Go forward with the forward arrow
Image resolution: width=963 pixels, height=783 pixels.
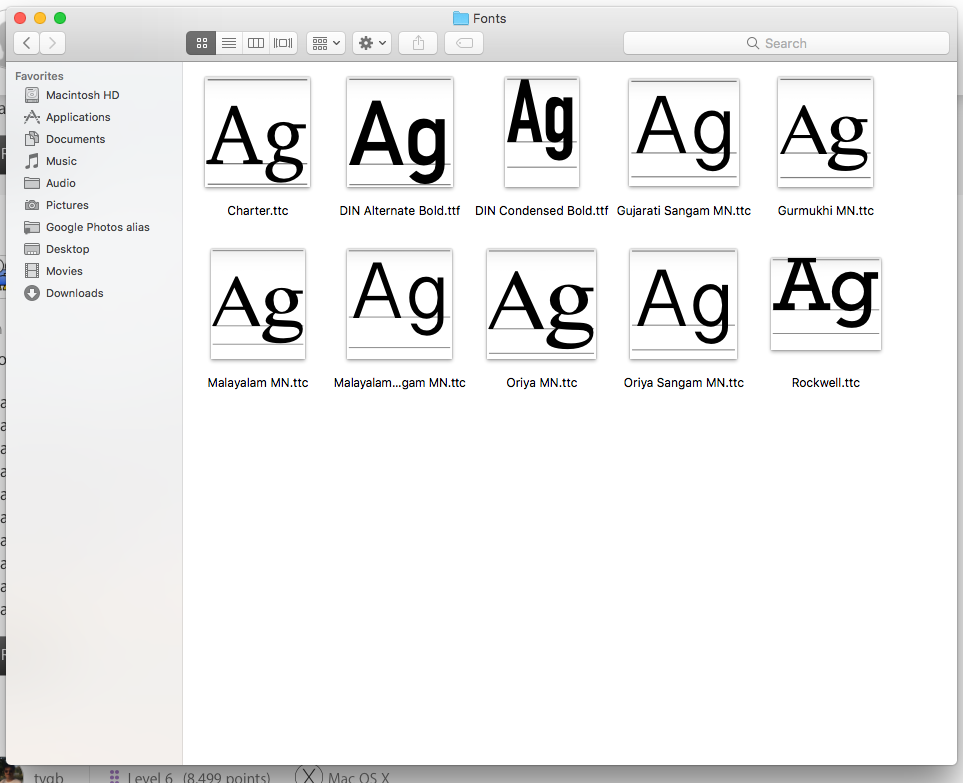point(53,43)
